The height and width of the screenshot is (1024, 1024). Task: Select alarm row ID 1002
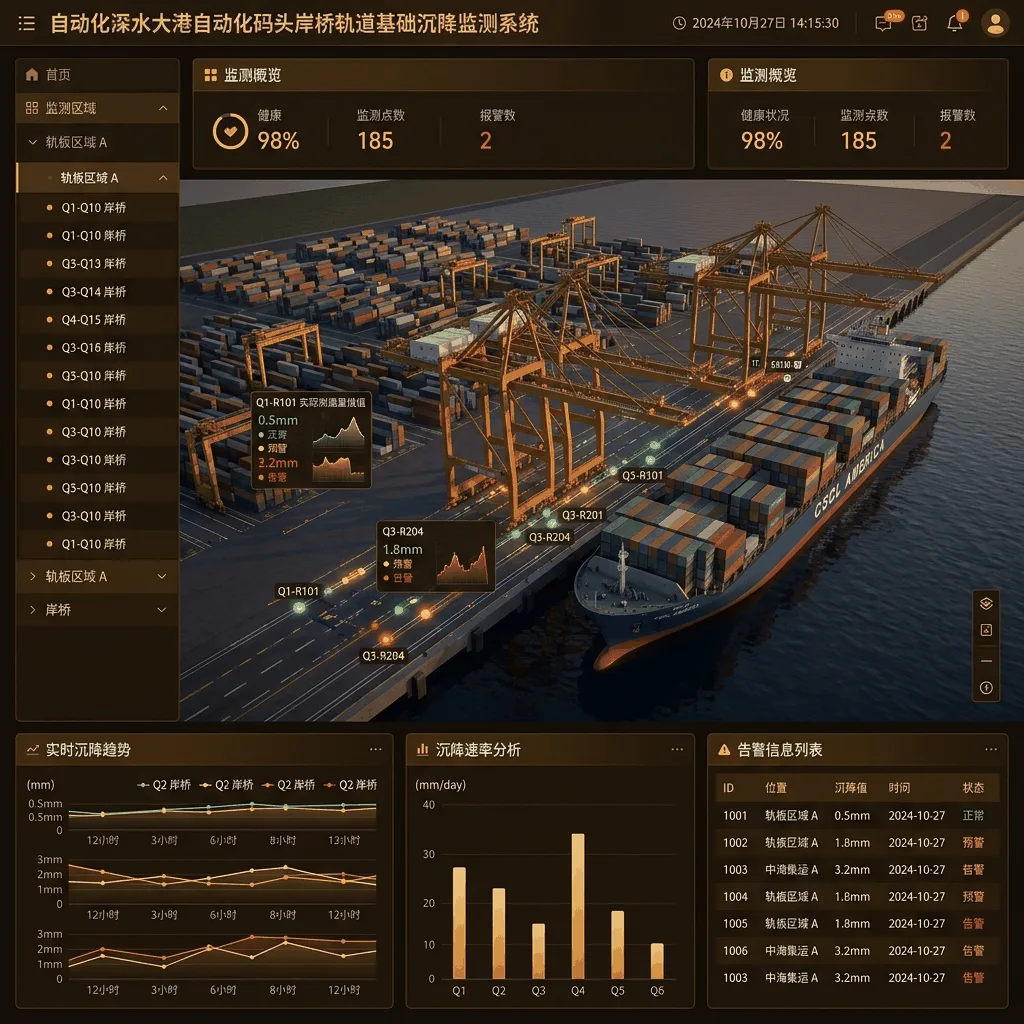coord(857,843)
